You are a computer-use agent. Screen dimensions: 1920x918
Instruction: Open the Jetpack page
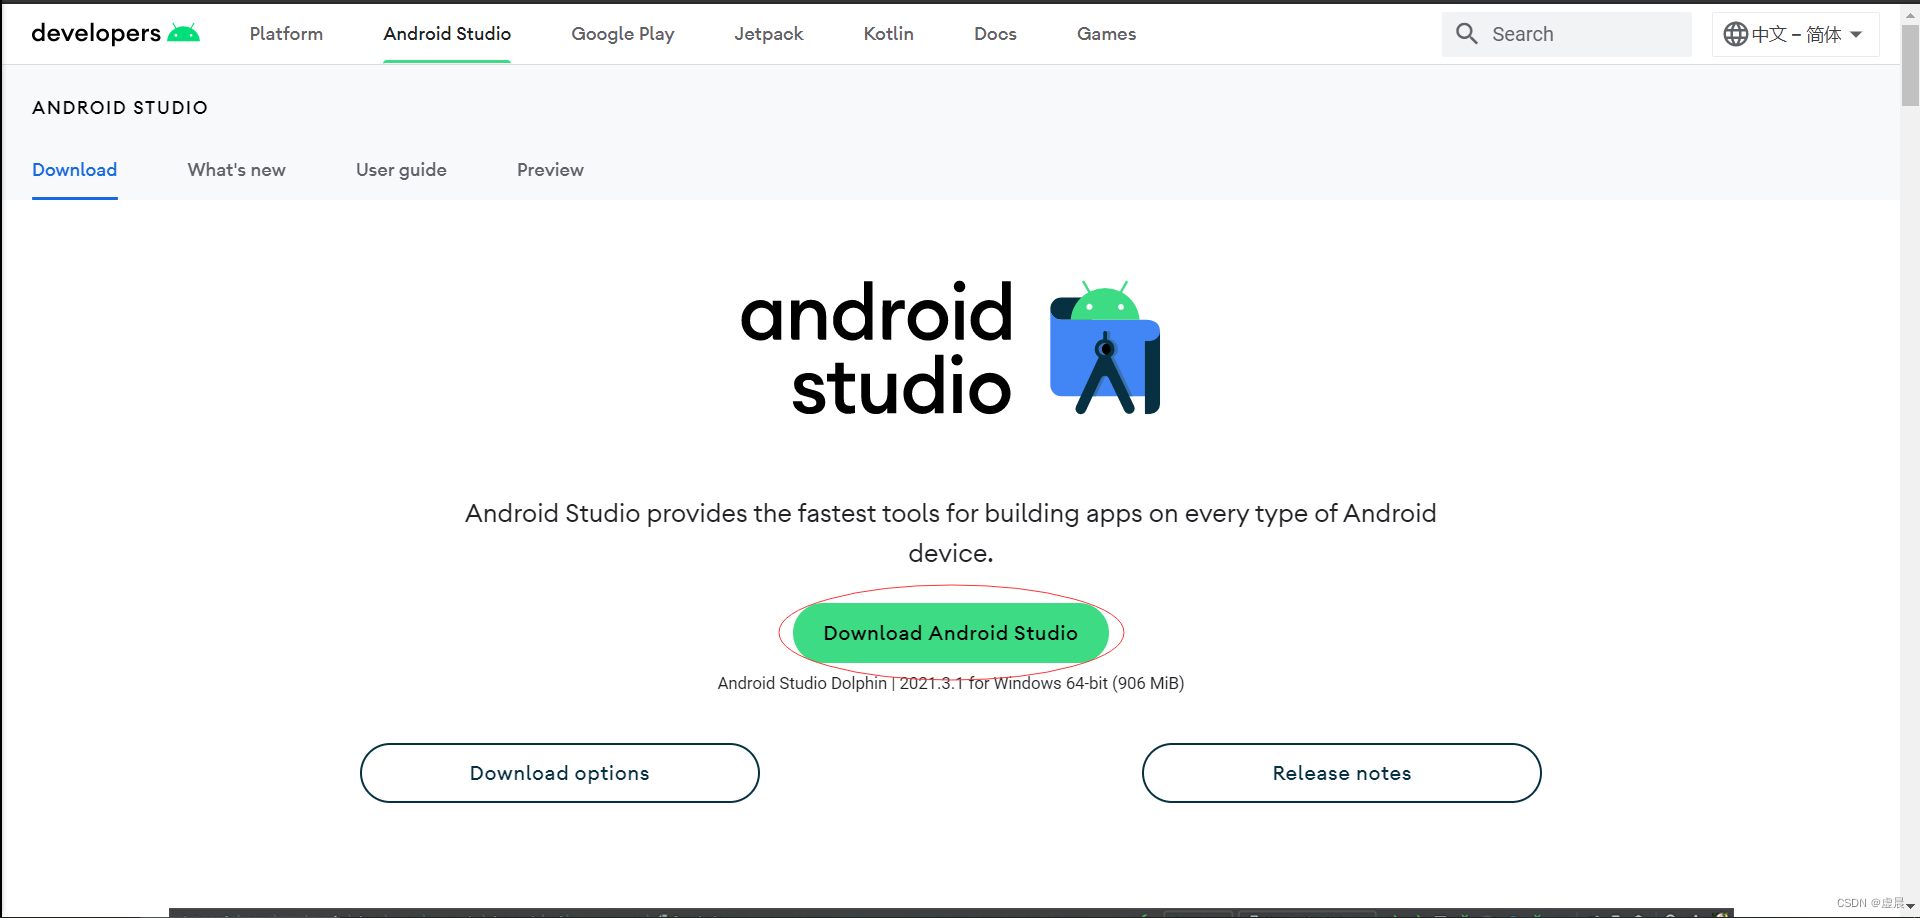click(768, 33)
